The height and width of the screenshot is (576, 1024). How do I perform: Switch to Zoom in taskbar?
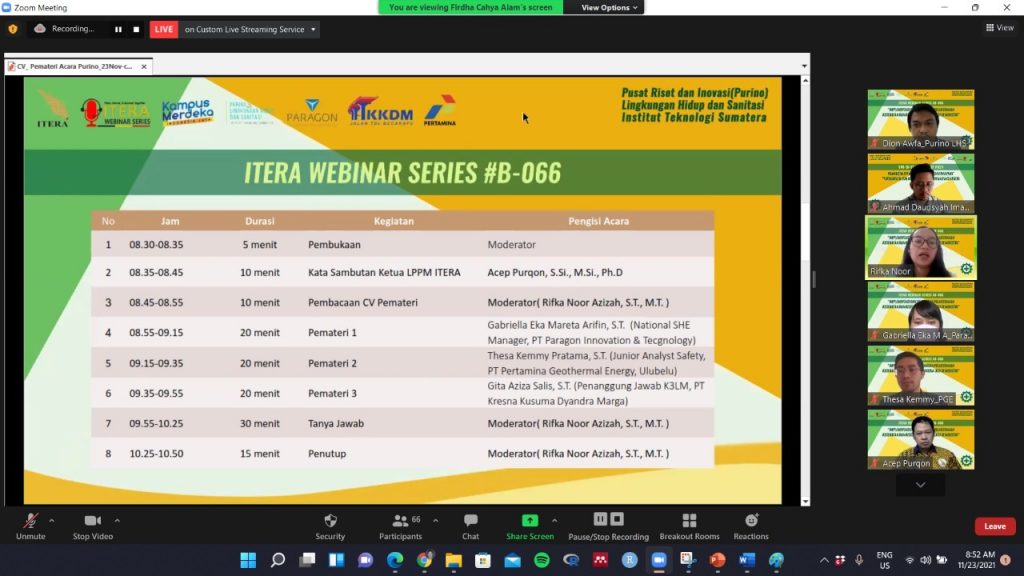[659, 560]
